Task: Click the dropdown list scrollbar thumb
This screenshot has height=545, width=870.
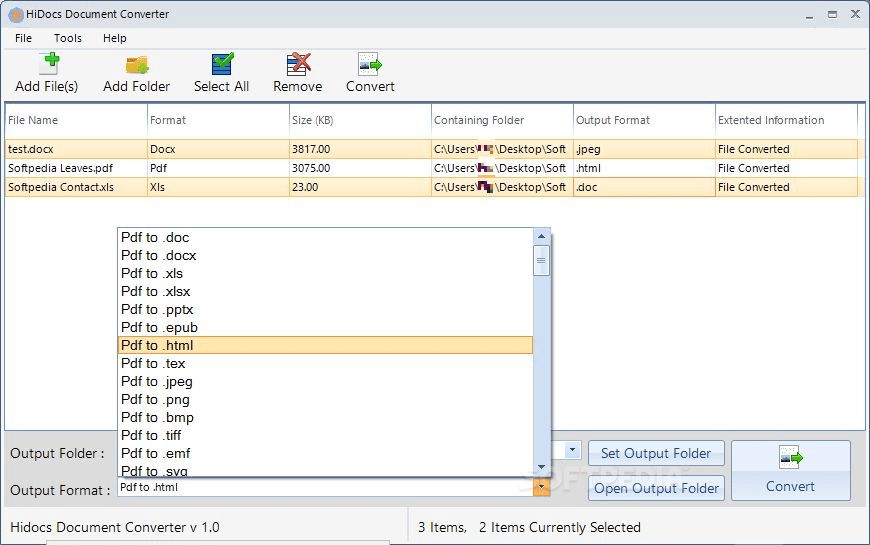Action: coord(542,260)
